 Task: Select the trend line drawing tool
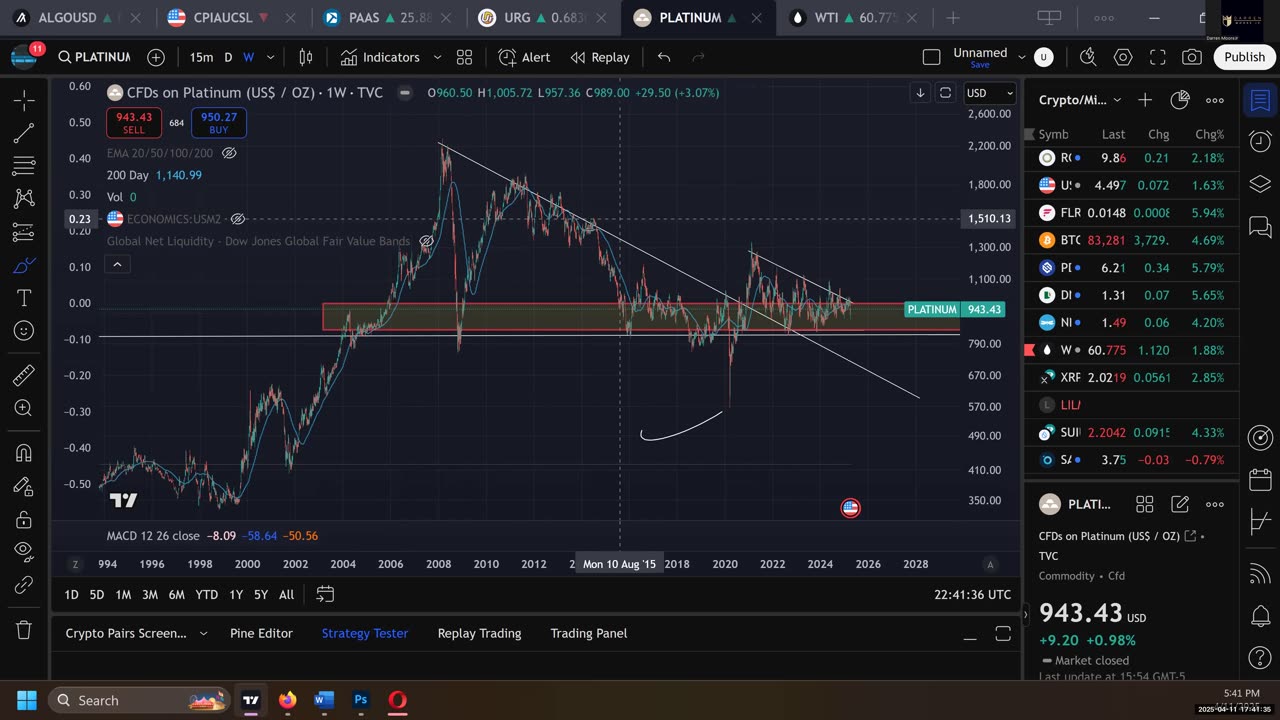[24, 133]
